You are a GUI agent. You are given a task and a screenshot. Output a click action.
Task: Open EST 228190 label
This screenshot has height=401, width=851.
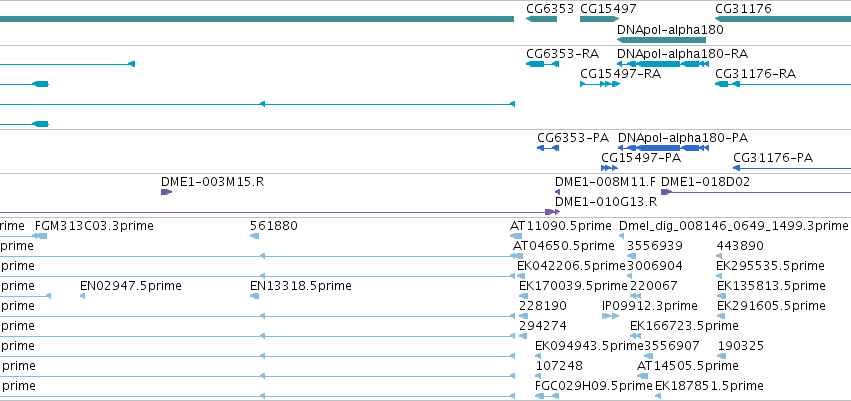pyautogui.click(x=543, y=305)
